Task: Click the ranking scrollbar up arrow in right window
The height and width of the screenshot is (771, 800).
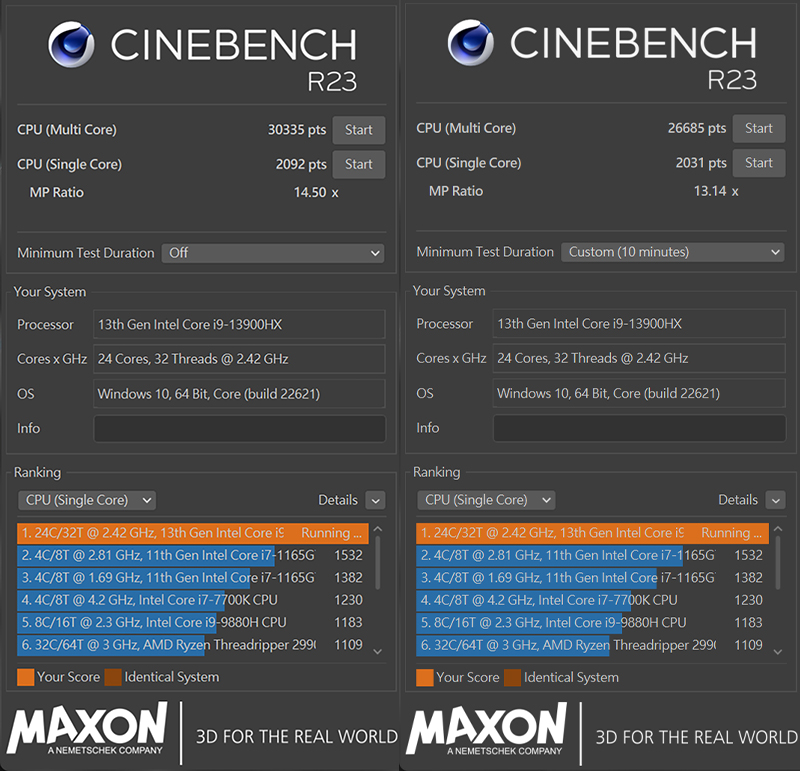Action: coord(778,529)
